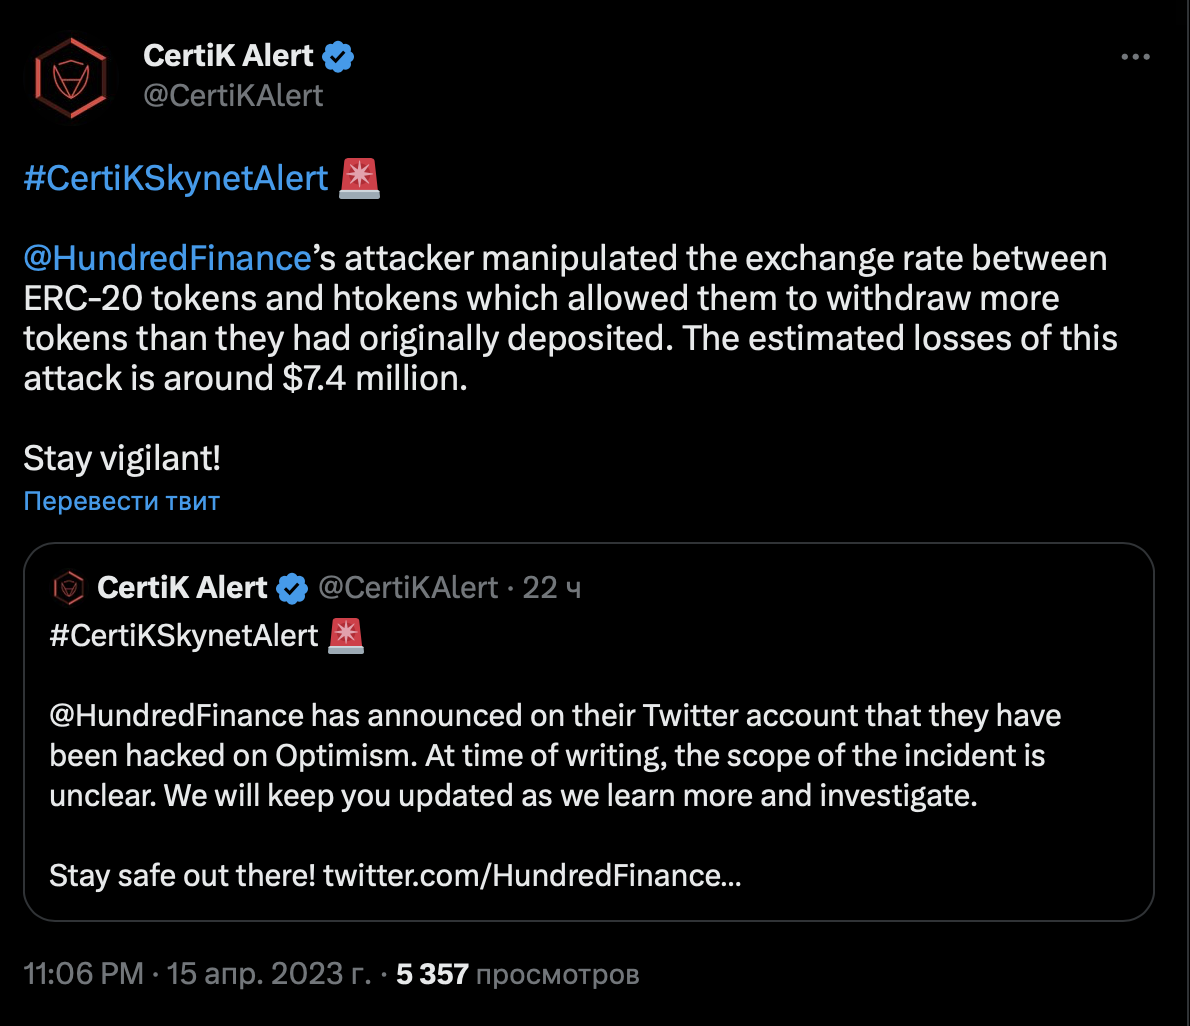Click the @CertiKAlert handle in the quoted tweet
This screenshot has height=1026, width=1190.
408,587
